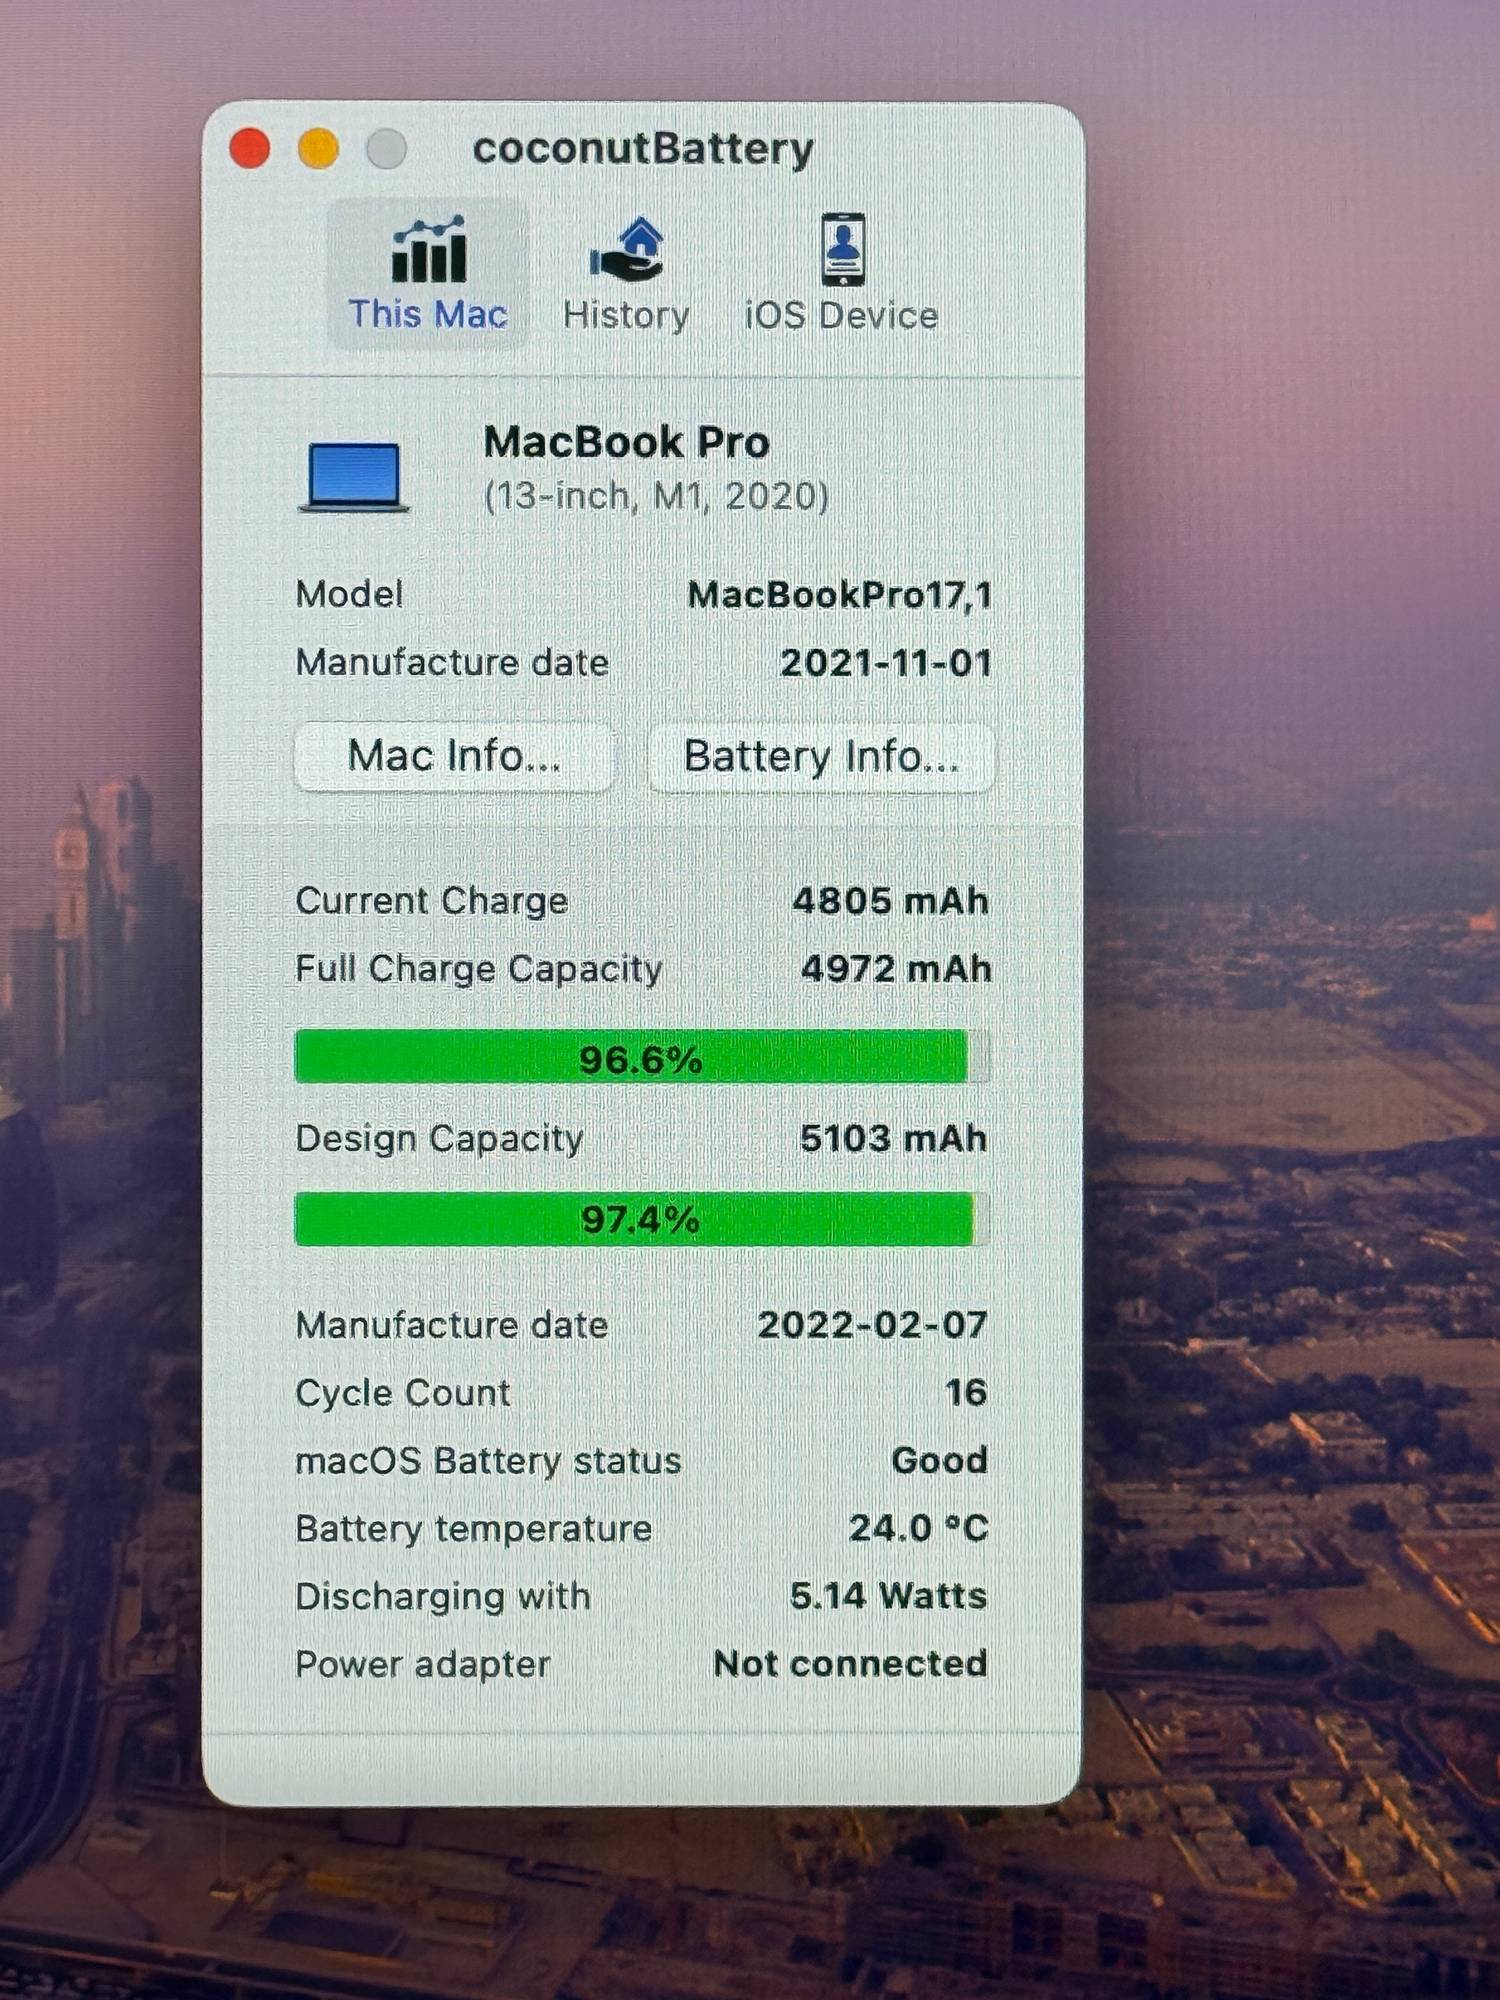Click the 2022-02-07 battery manufacture date
Screen dimensions: 1500x2000
click(872, 1326)
